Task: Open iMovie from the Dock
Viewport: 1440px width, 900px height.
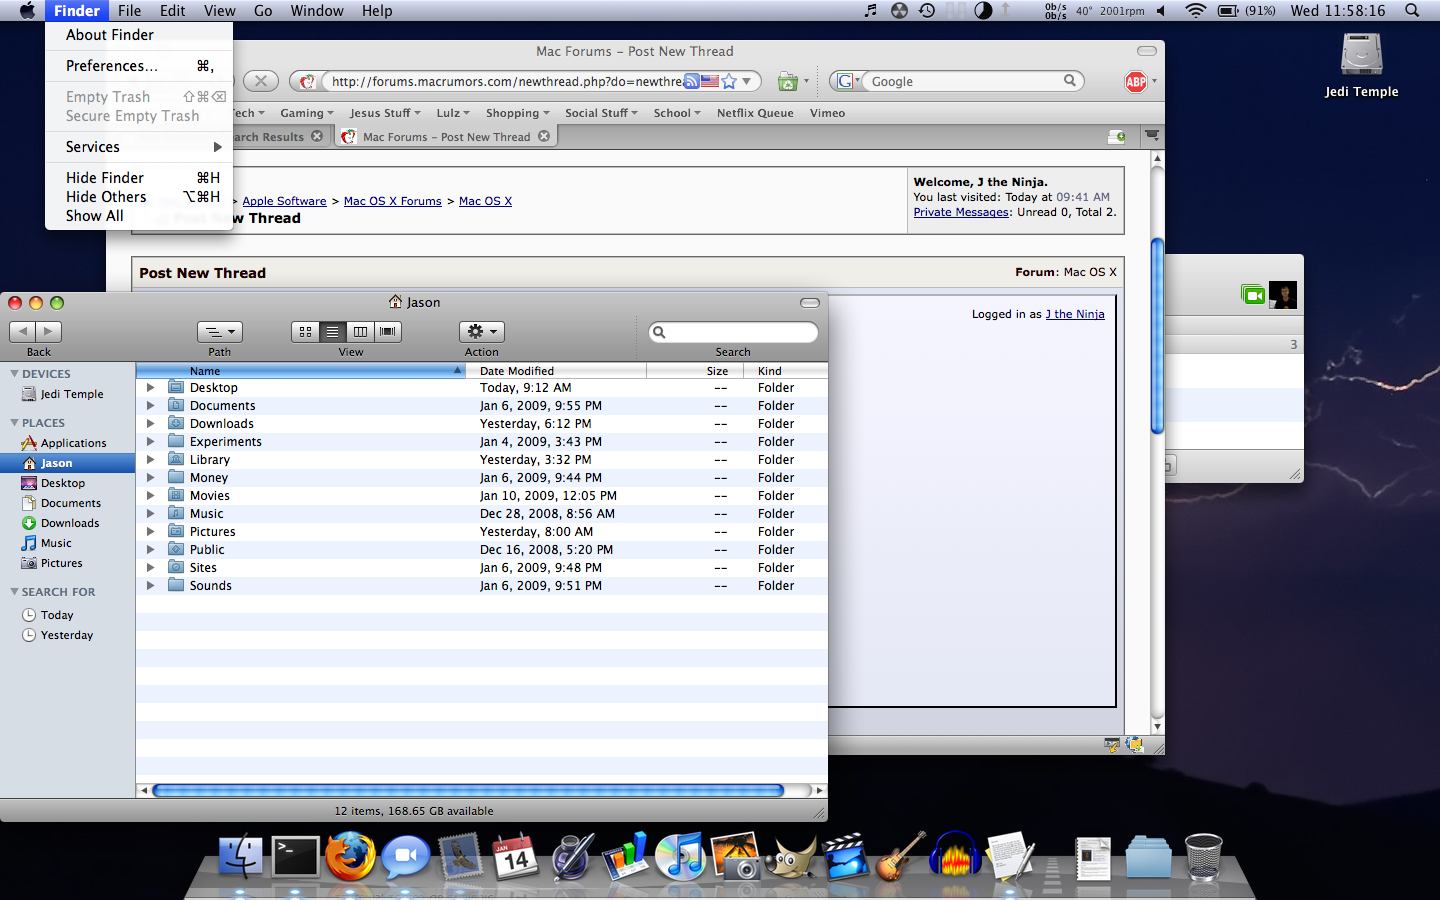Action: click(845, 857)
